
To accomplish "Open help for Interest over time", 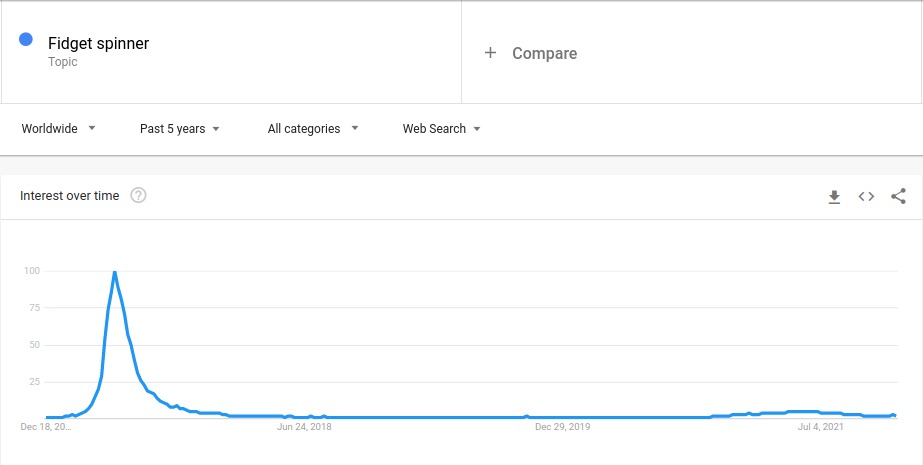I will [x=138, y=195].
